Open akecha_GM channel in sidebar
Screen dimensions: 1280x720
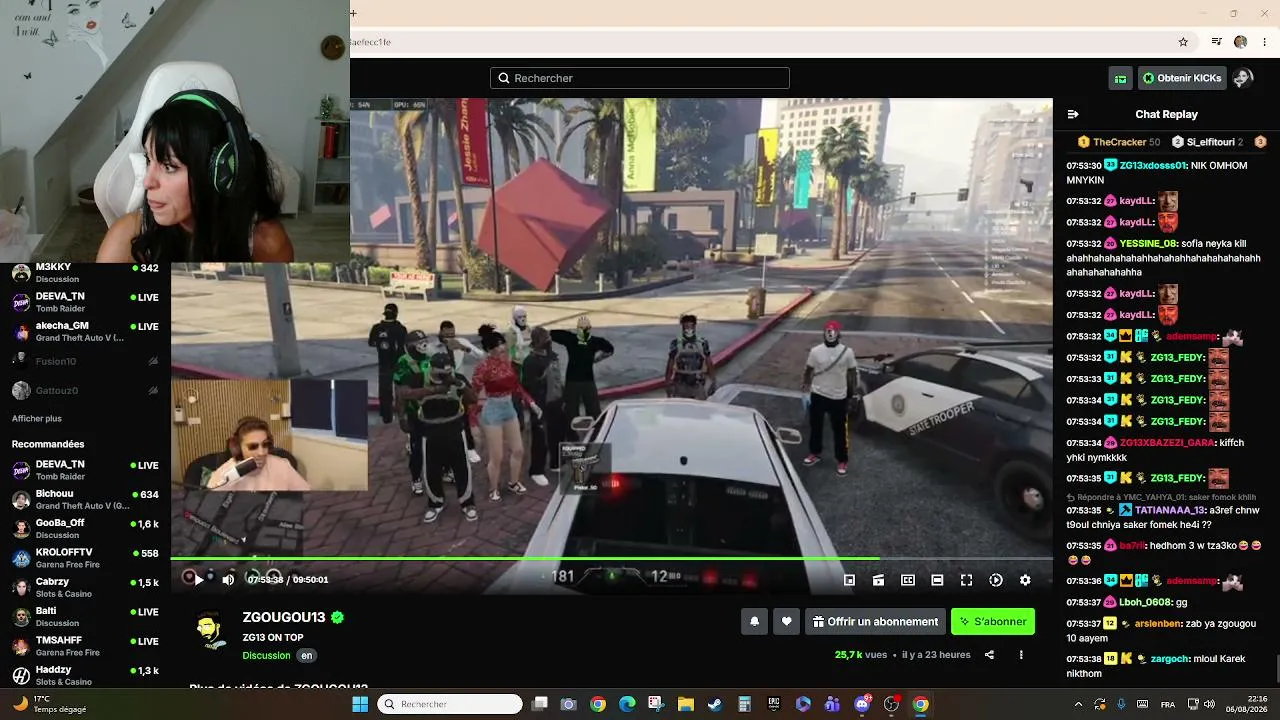85,332
